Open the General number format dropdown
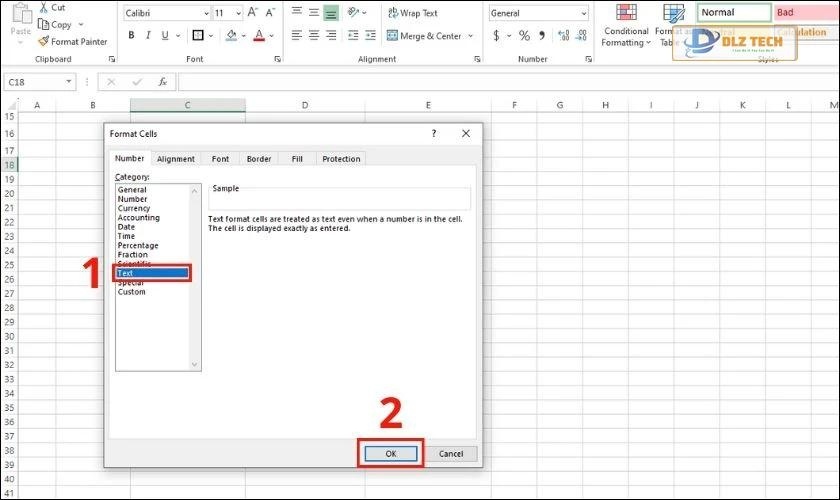 583,14
